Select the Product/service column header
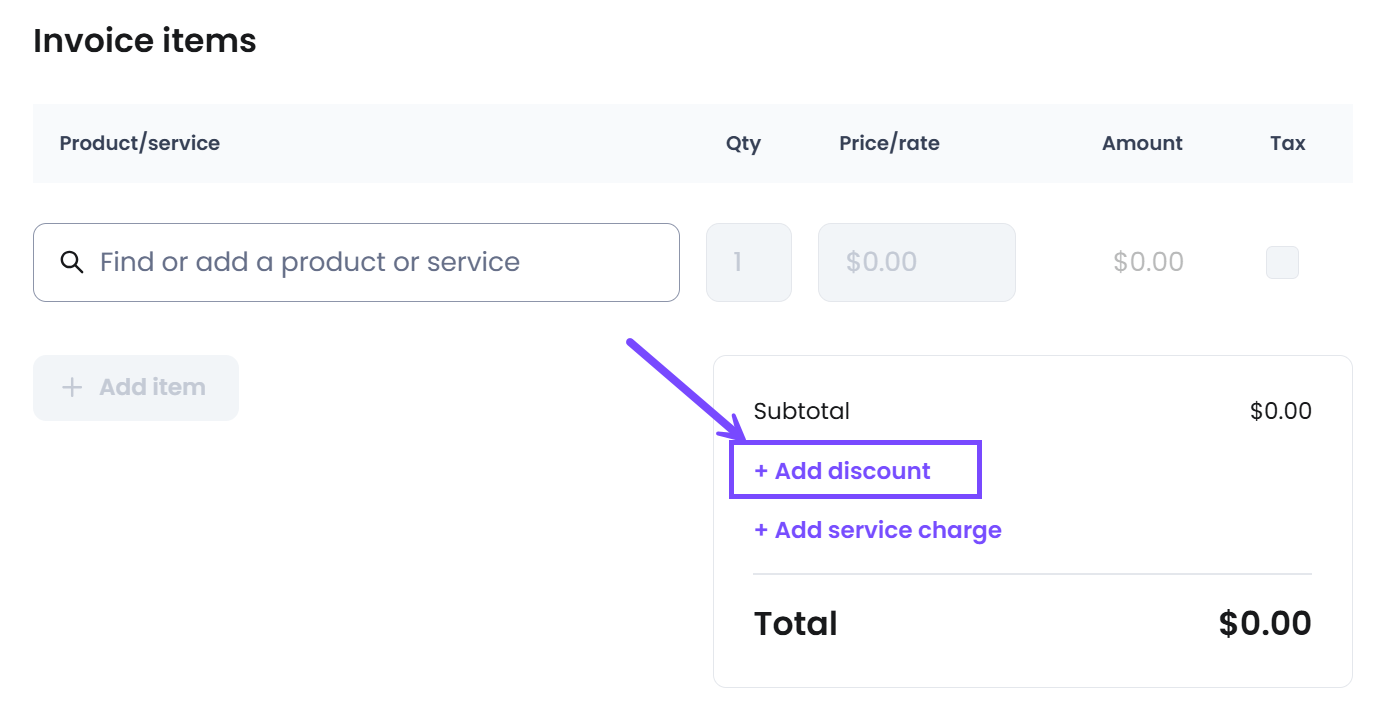The width and height of the screenshot is (1391, 715). (x=139, y=143)
